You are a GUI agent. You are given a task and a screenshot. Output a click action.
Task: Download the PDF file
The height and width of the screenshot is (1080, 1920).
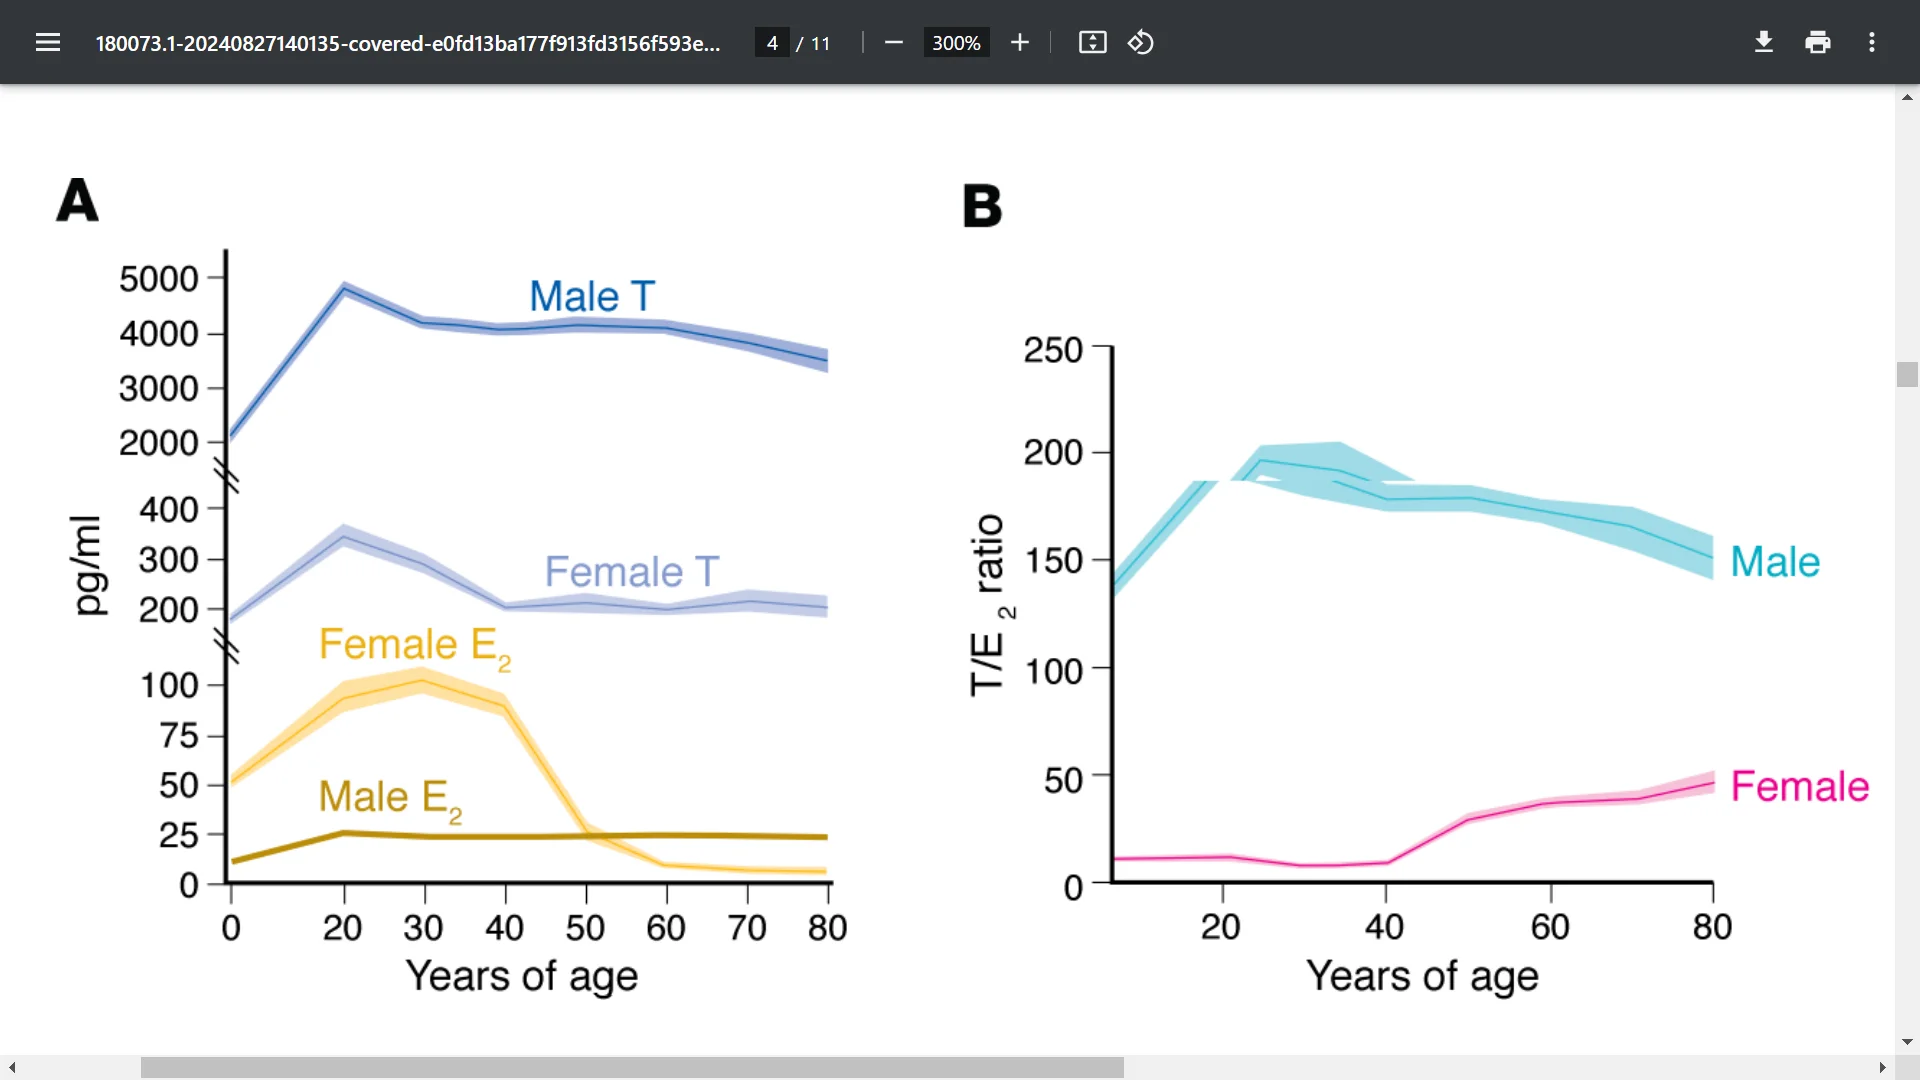point(1764,42)
